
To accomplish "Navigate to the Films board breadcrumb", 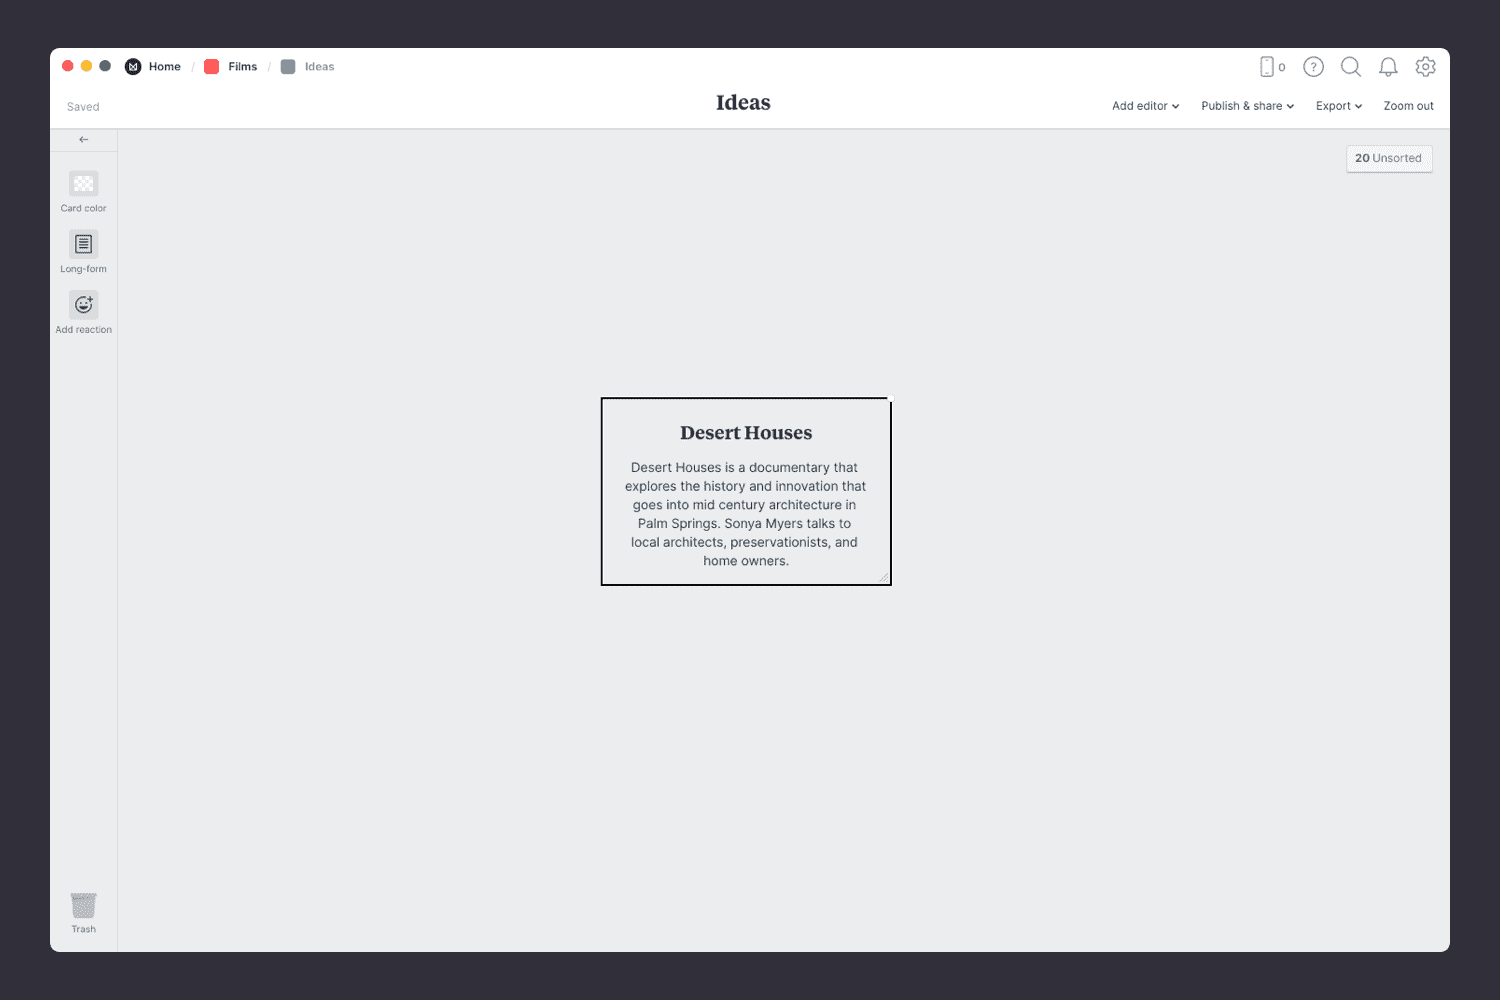I will pyautogui.click(x=242, y=67).
